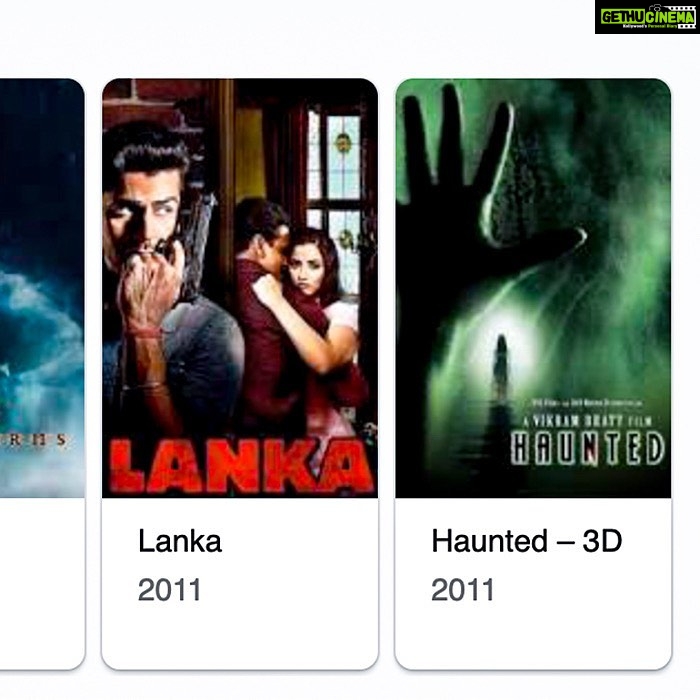
Task: Click the blank area below Lanka's year
Action: (240, 636)
